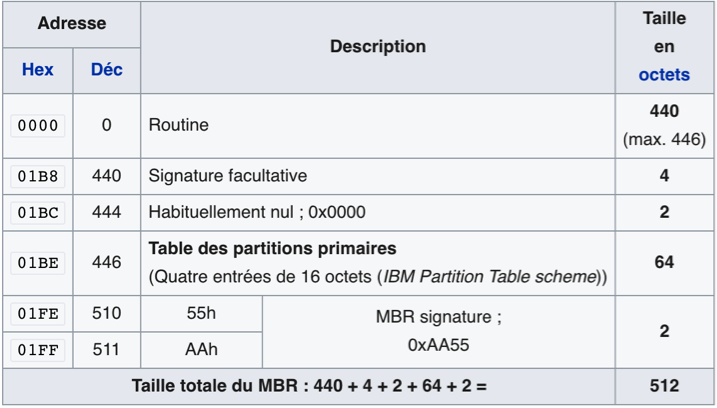This screenshot has height=408, width=717.
Task: Follow the "octets" link in size header
Action: [x=664, y=75]
